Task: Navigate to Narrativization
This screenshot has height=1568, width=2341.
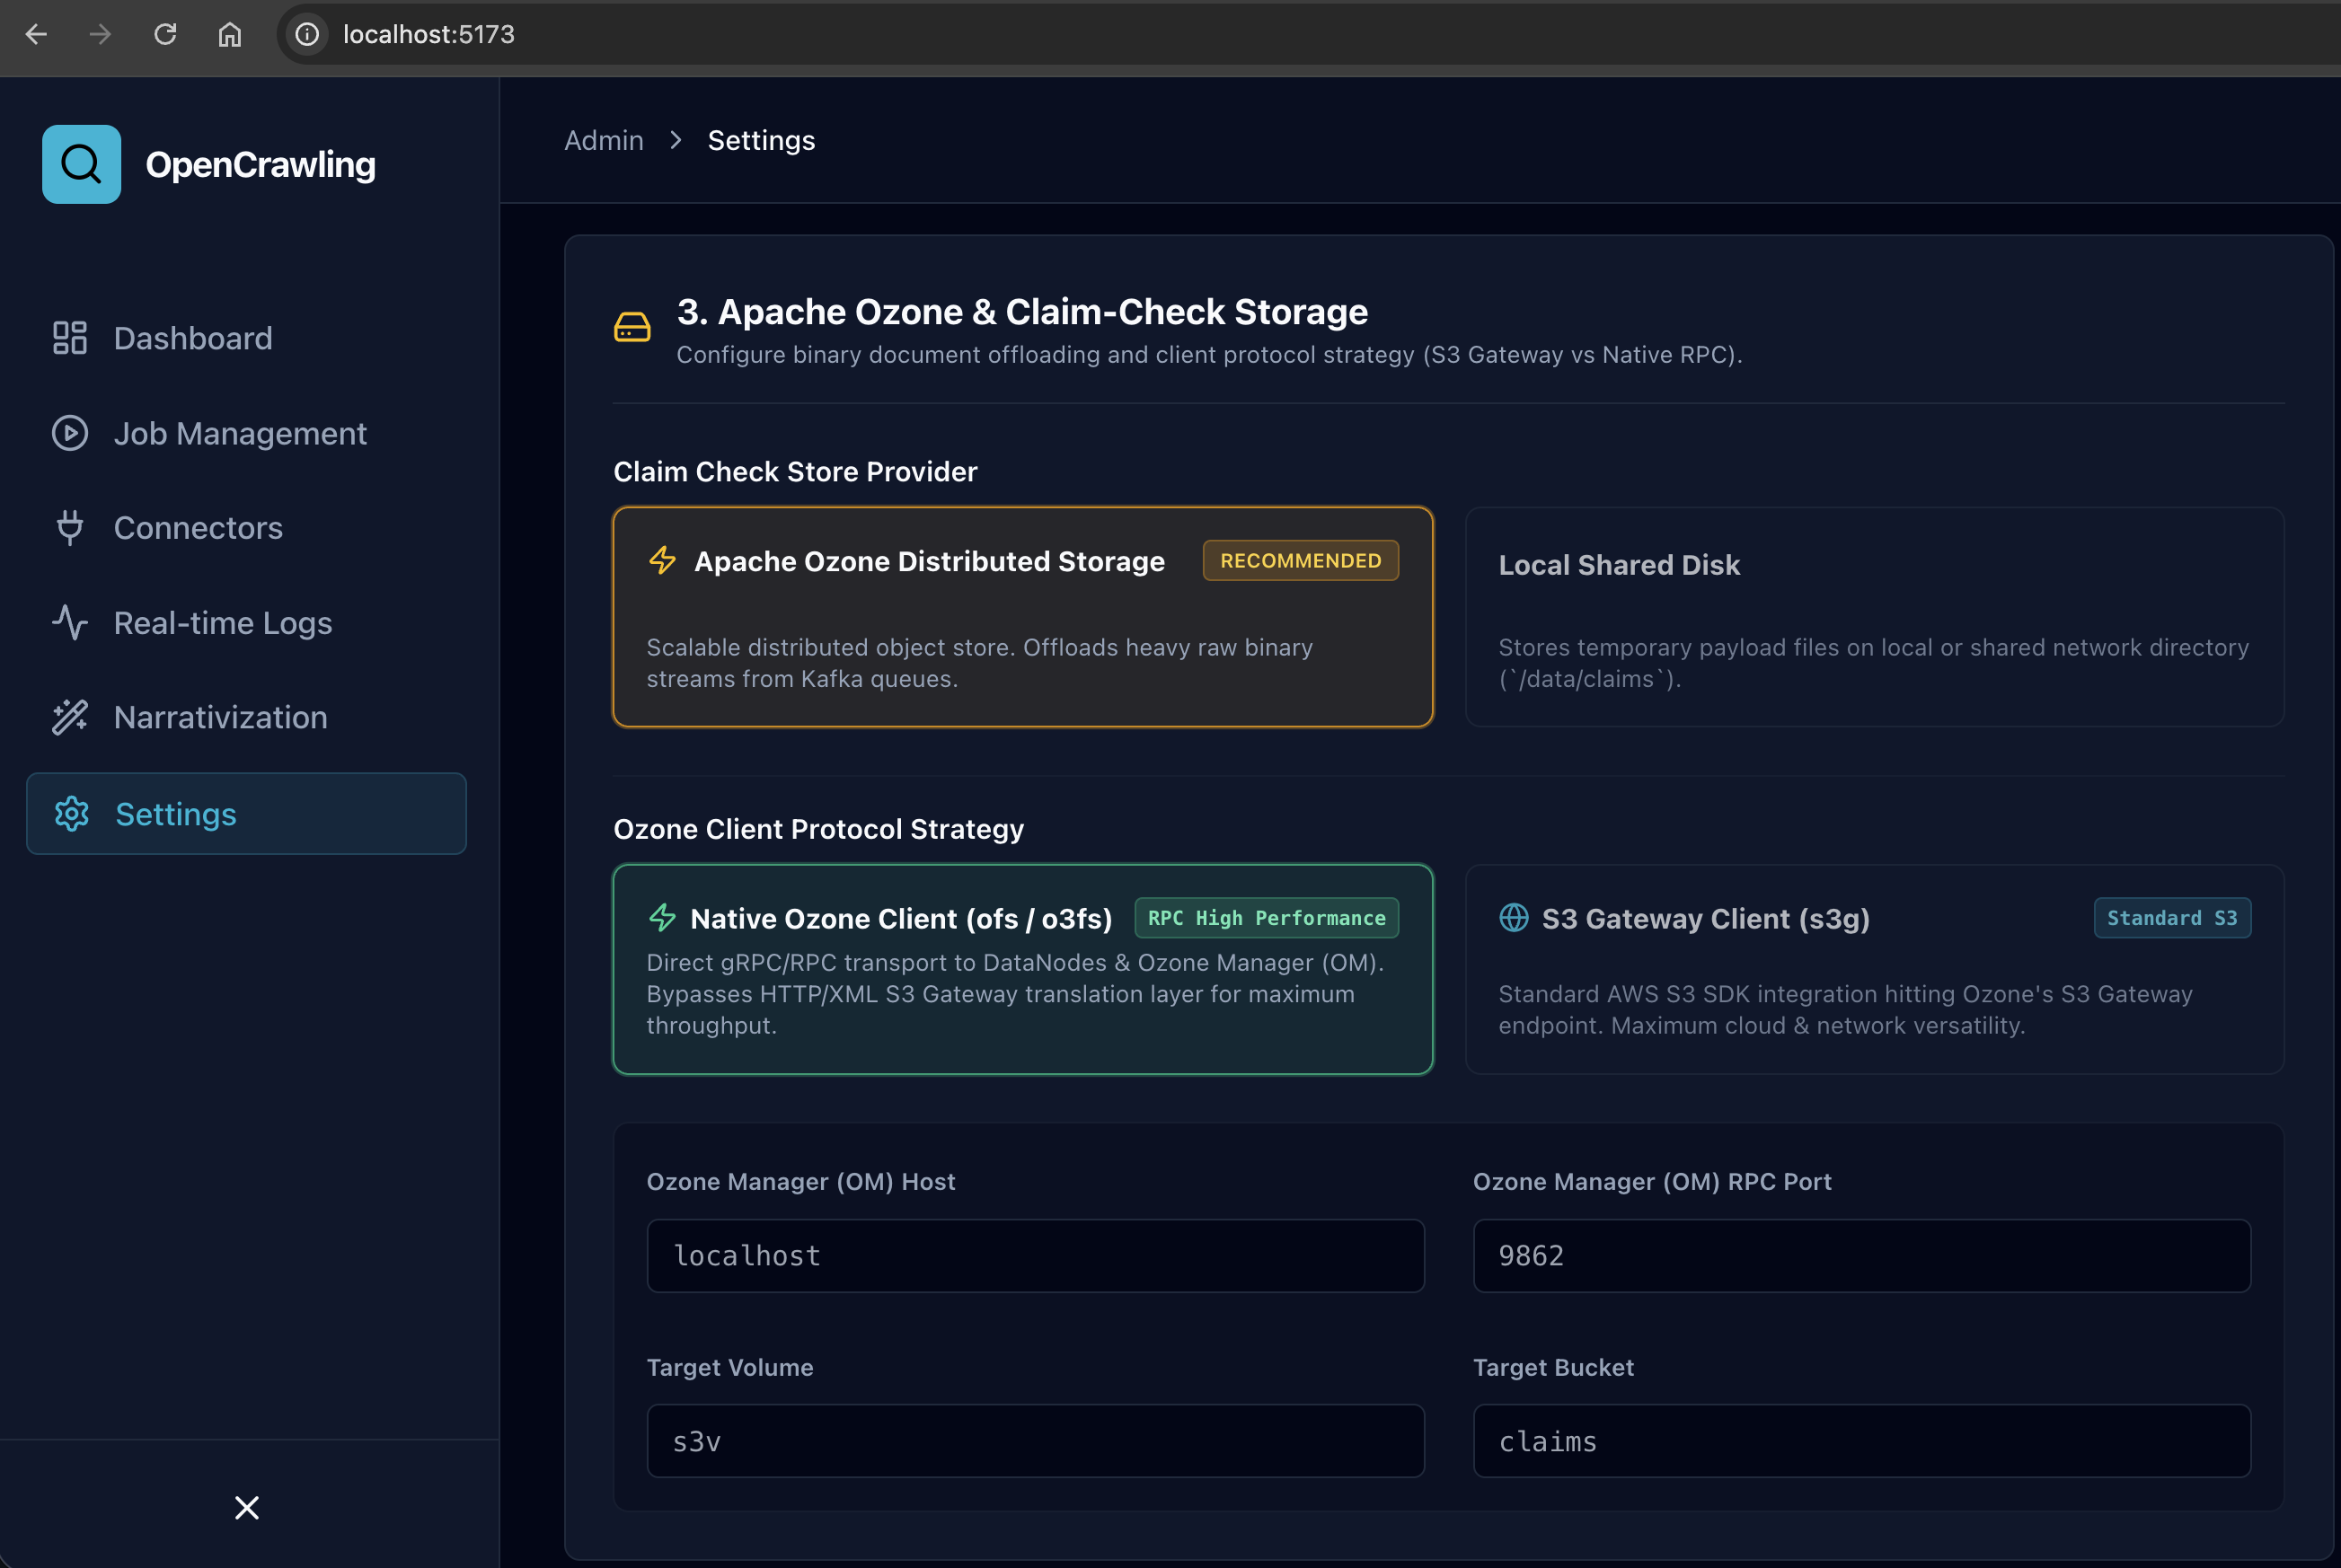Action: click(246, 717)
